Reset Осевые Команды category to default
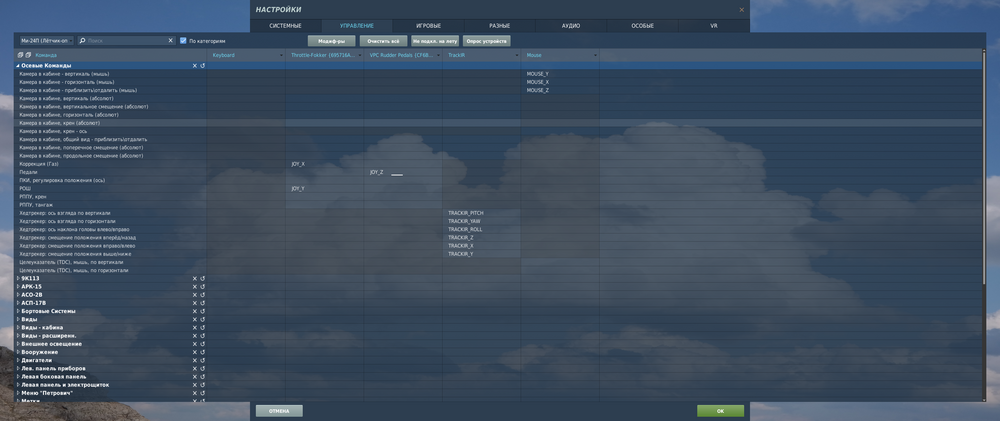 (203, 66)
